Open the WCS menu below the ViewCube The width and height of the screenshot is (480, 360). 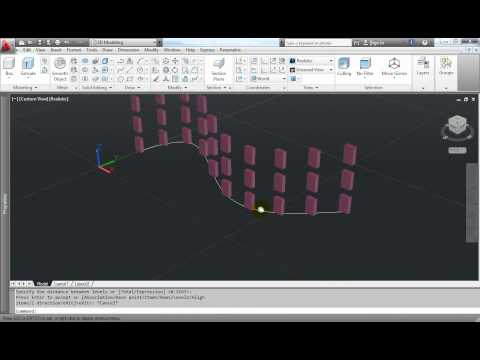pyautogui.click(x=457, y=150)
